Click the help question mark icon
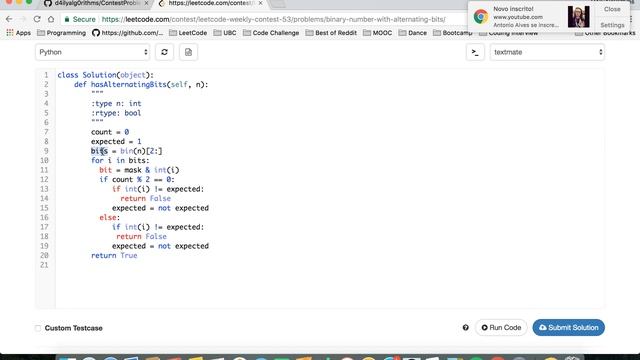The image size is (640, 360). click(x=466, y=328)
